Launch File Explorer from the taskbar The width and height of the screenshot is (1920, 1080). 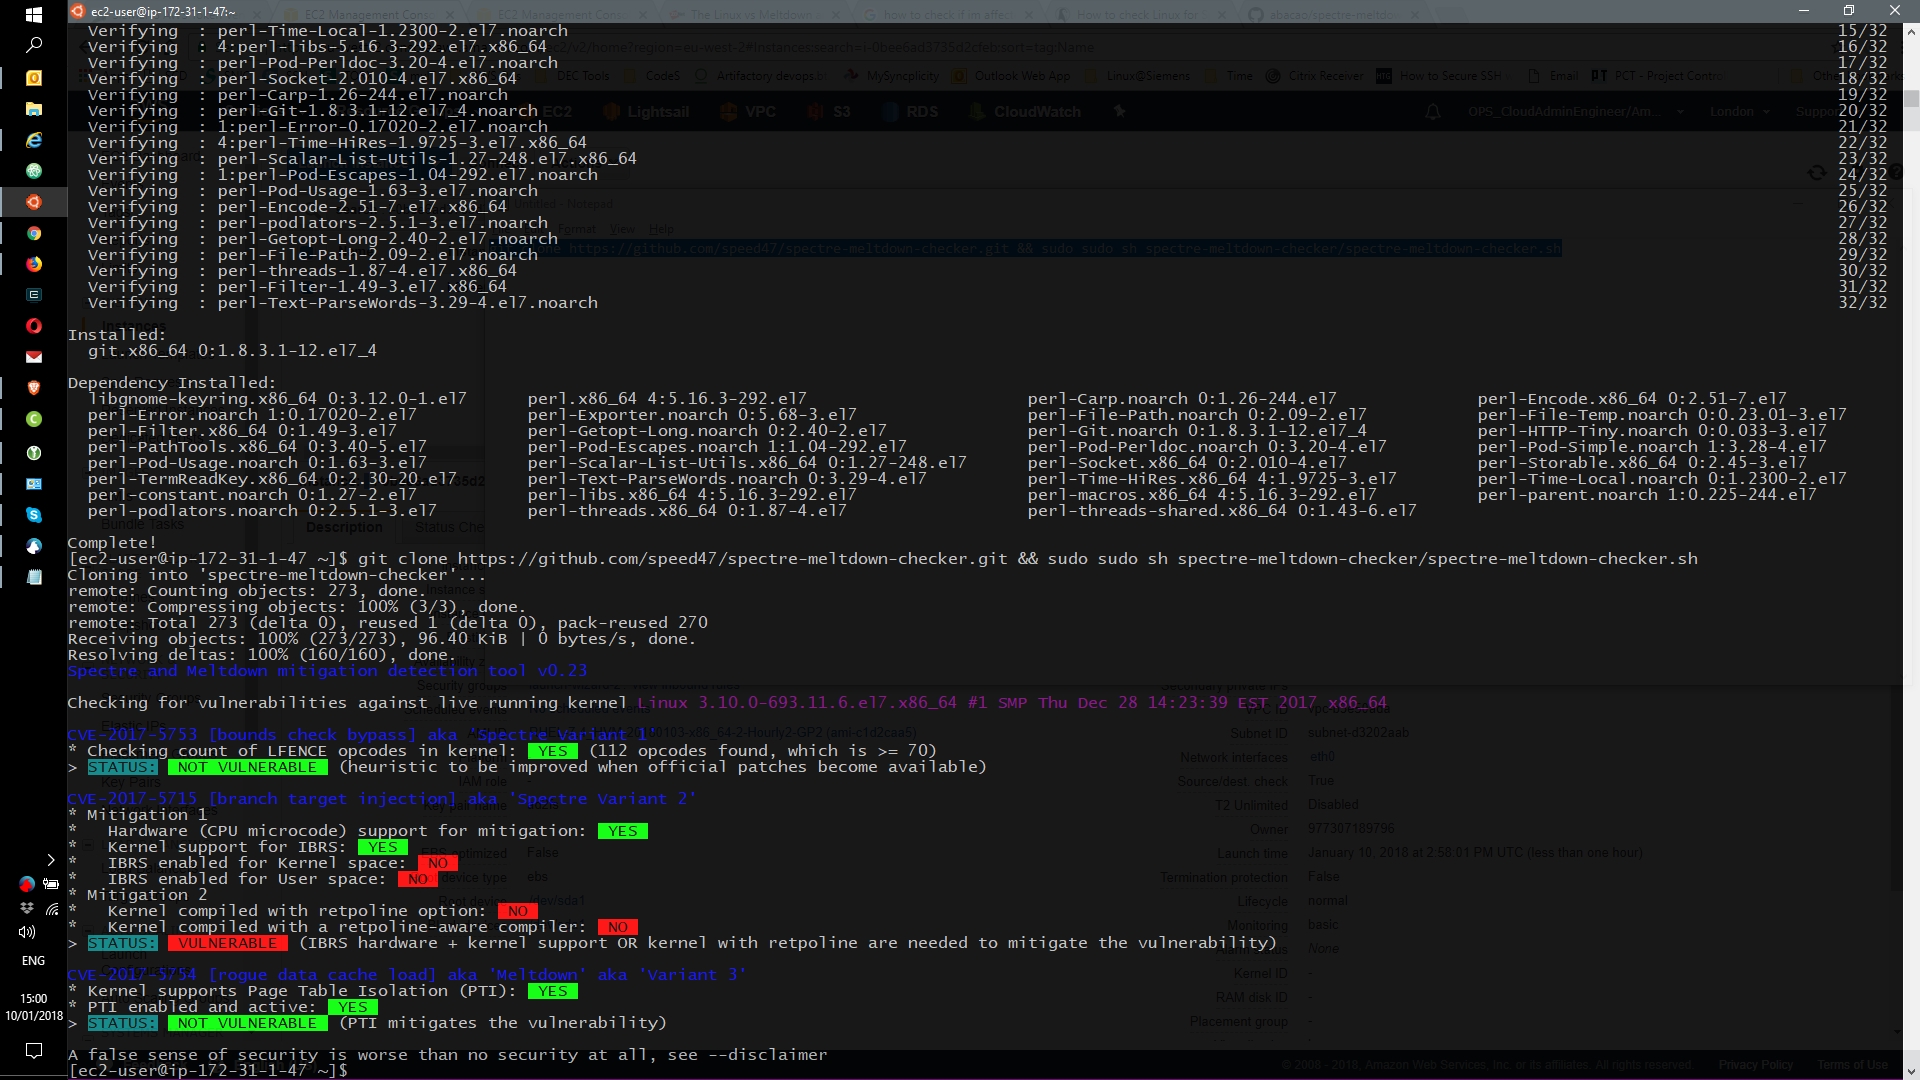33,109
